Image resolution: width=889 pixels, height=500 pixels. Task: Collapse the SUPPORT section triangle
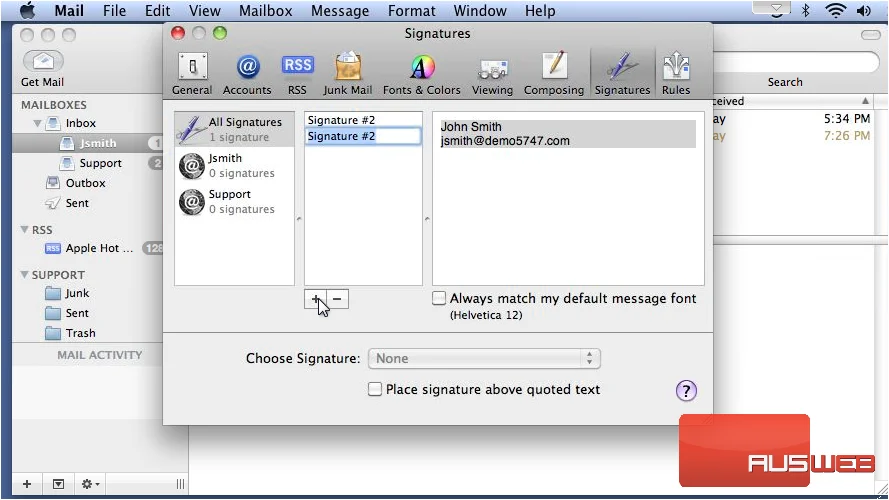coord(24,274)
